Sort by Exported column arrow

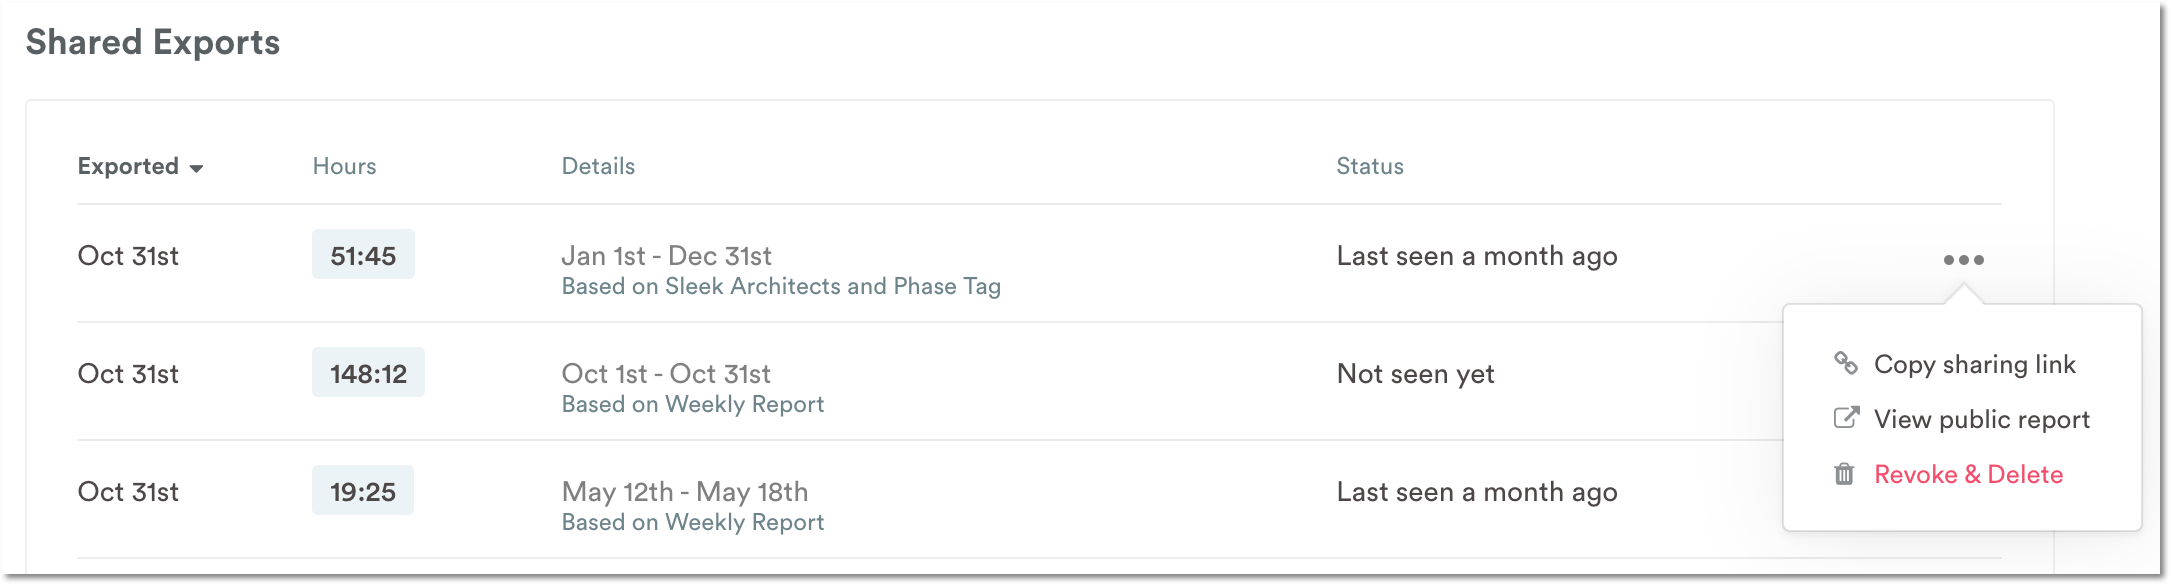196,168
